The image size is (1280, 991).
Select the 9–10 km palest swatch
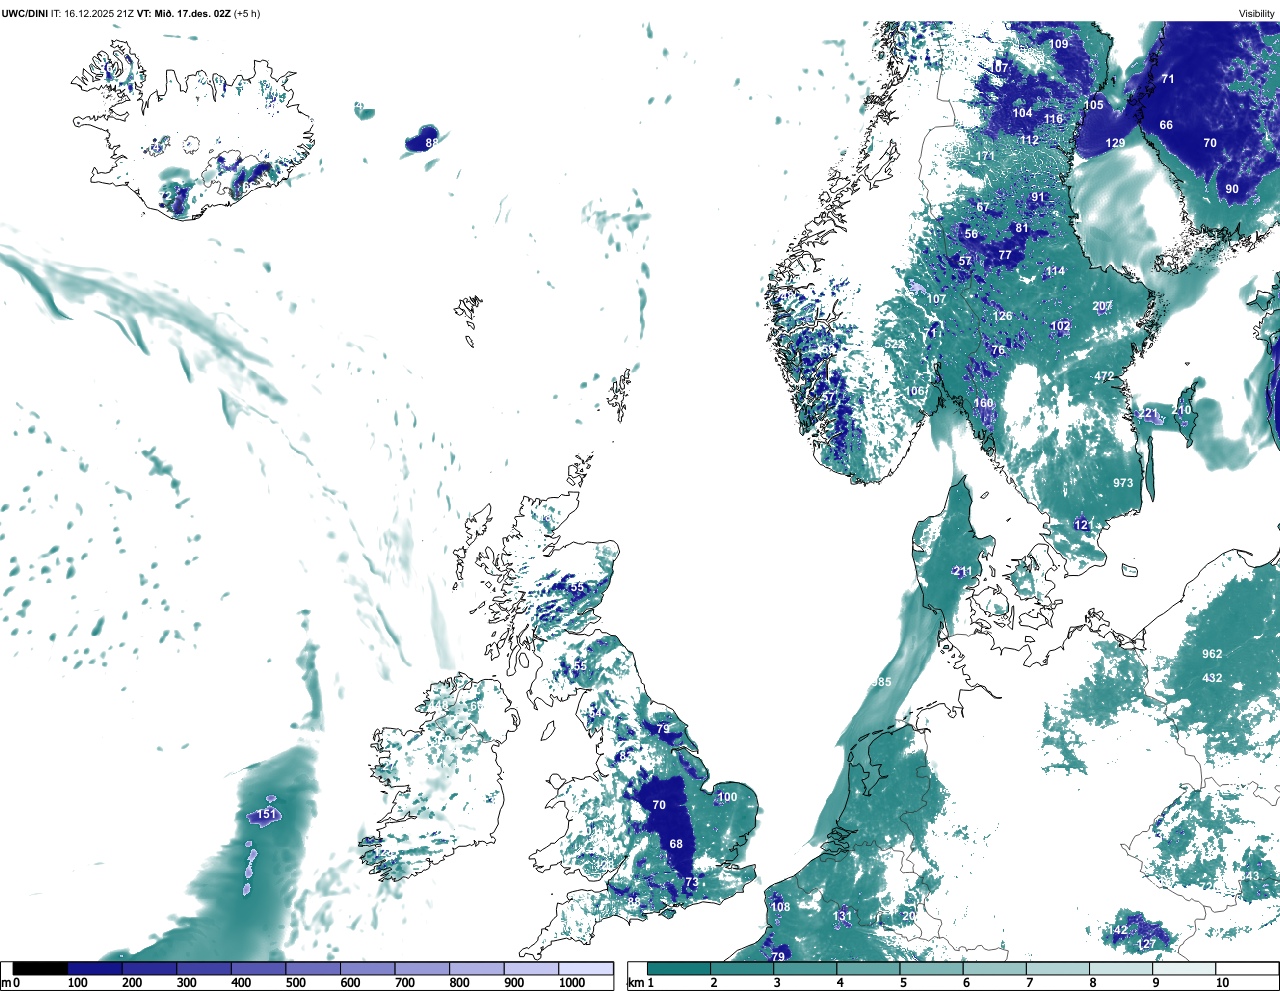pos(1184,969)
